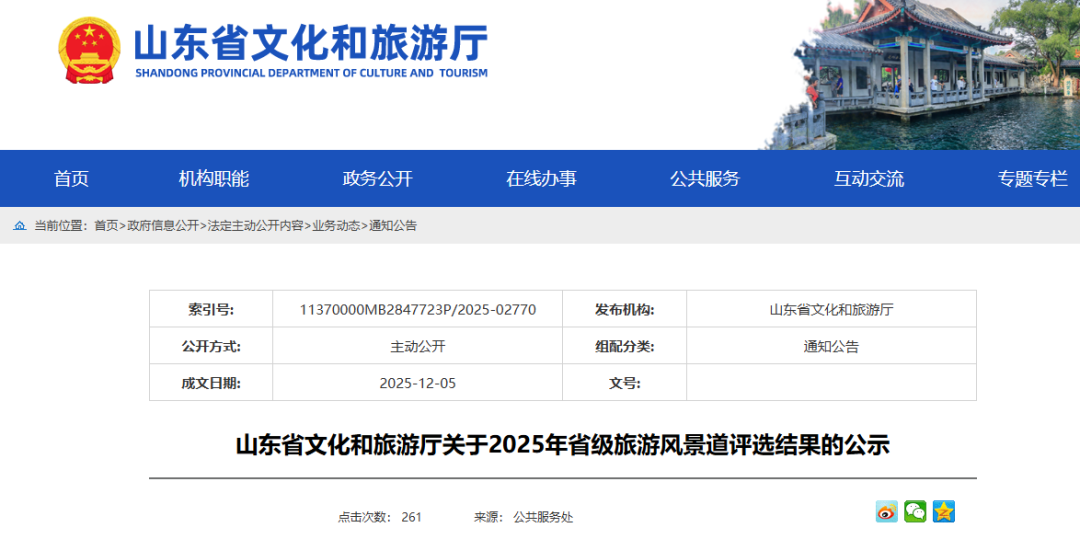Open the 政务公开 navigation item
Screen dimensions: 1080x539
pos(377,179)
